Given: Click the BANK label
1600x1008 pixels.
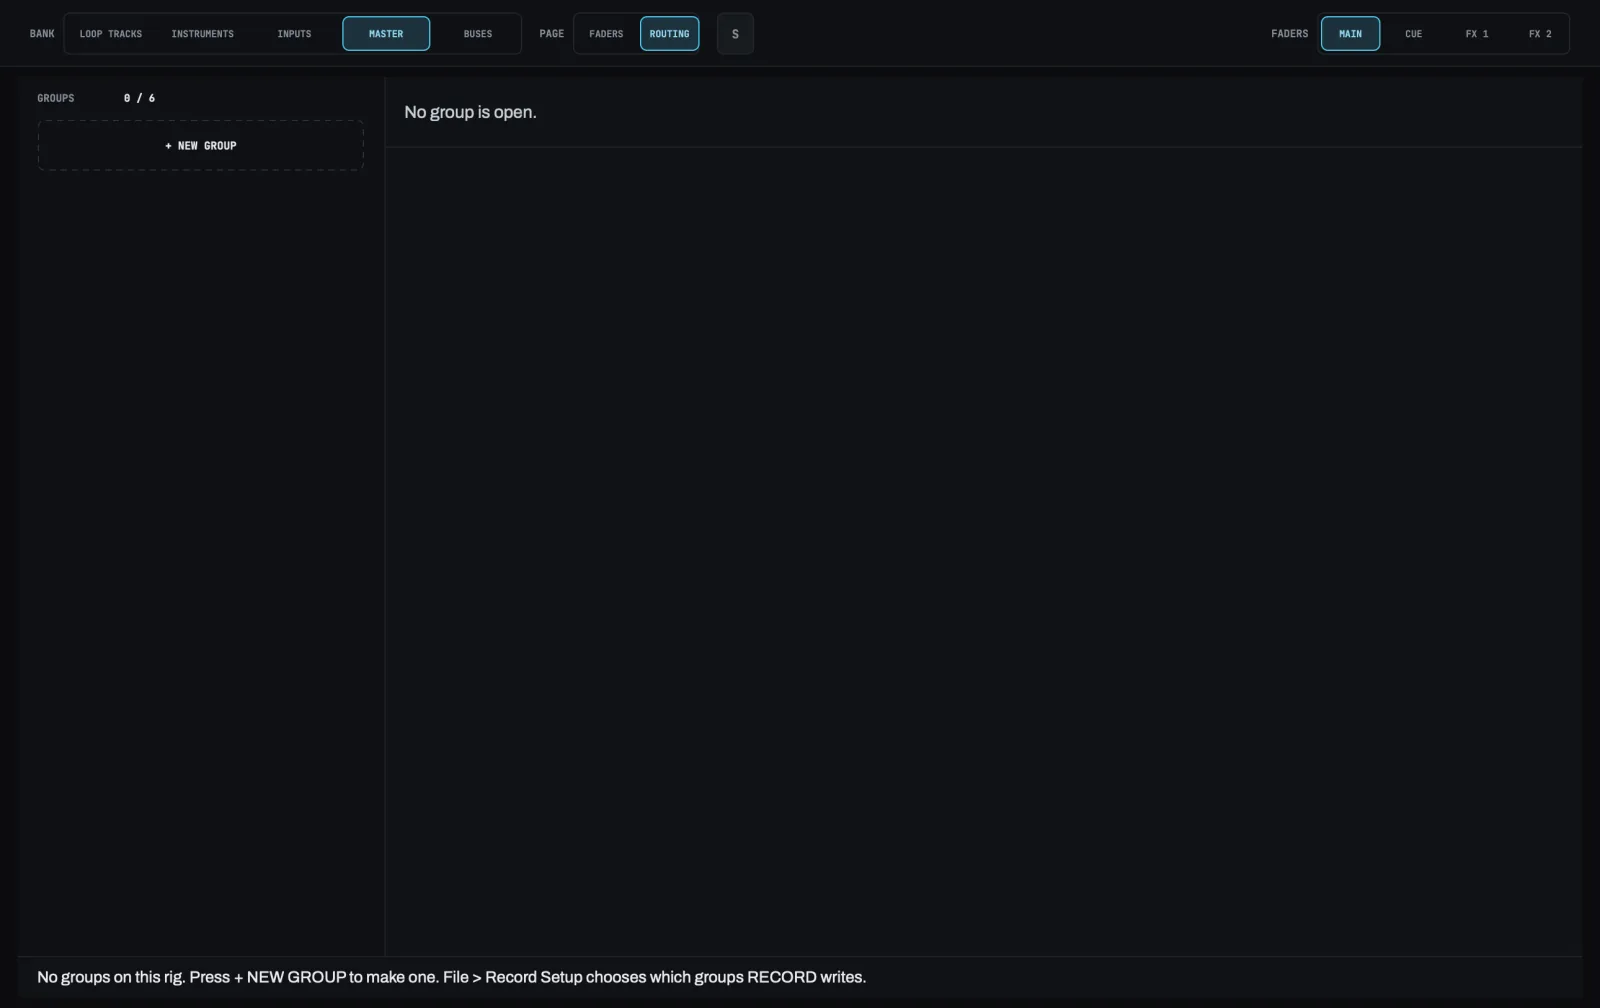Looking at the screenshot, I should tap(42, 34).
